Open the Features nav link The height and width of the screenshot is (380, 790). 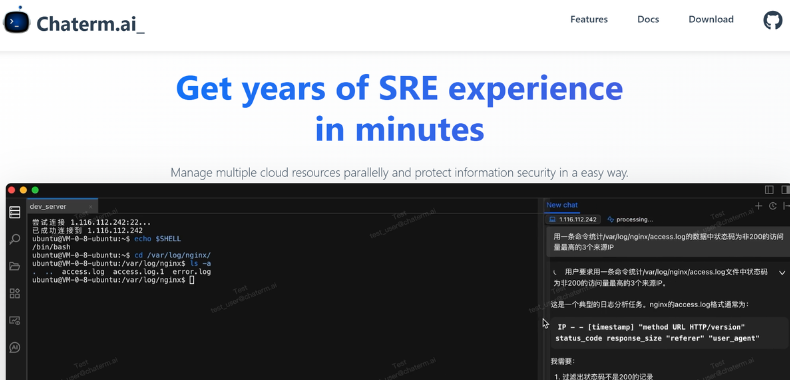click(x=589, y=20)
